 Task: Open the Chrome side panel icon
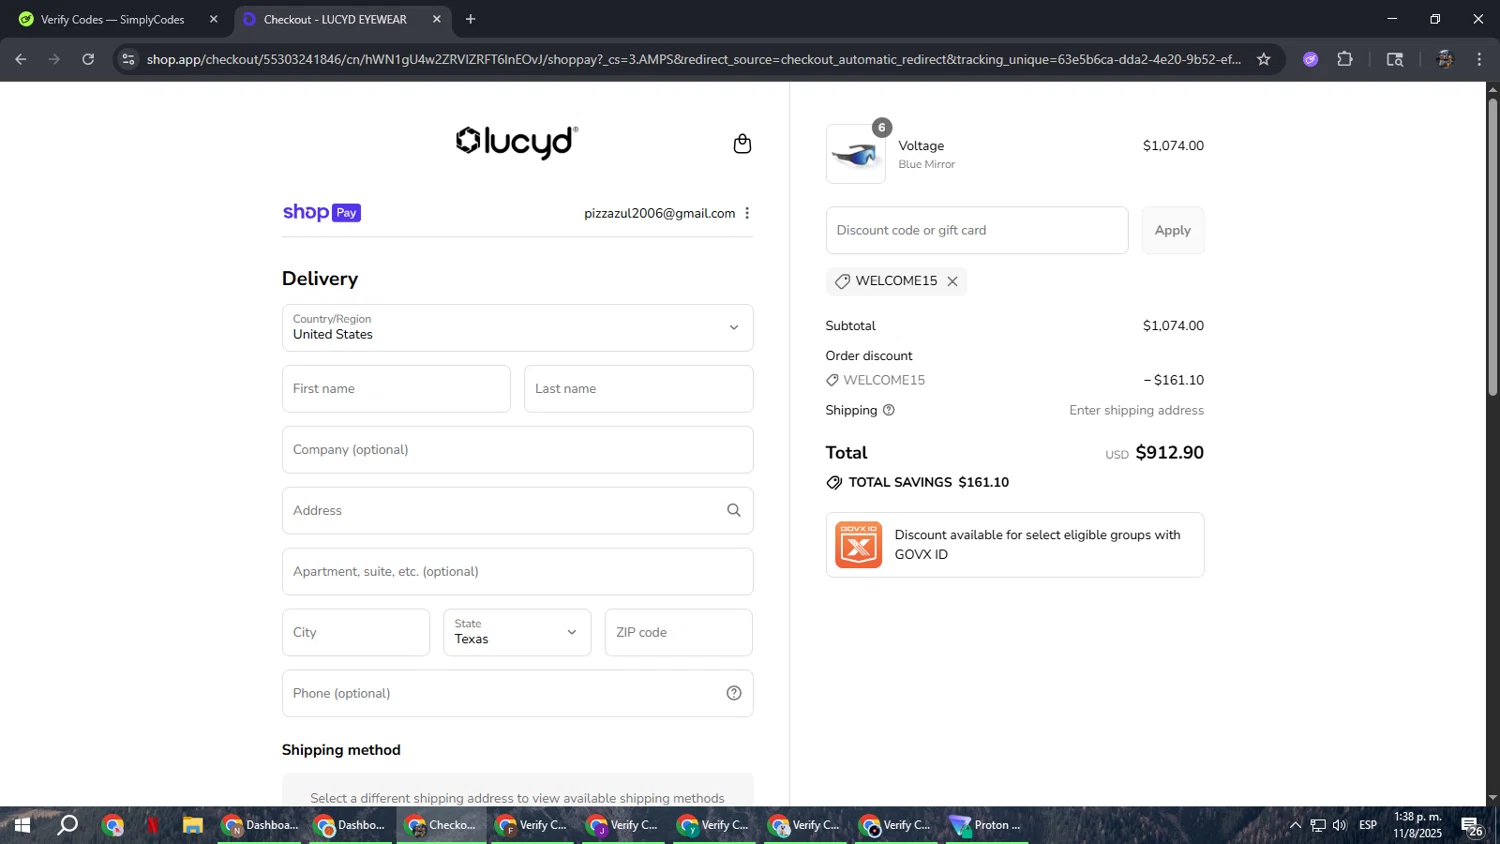[x=1395, y=59]
